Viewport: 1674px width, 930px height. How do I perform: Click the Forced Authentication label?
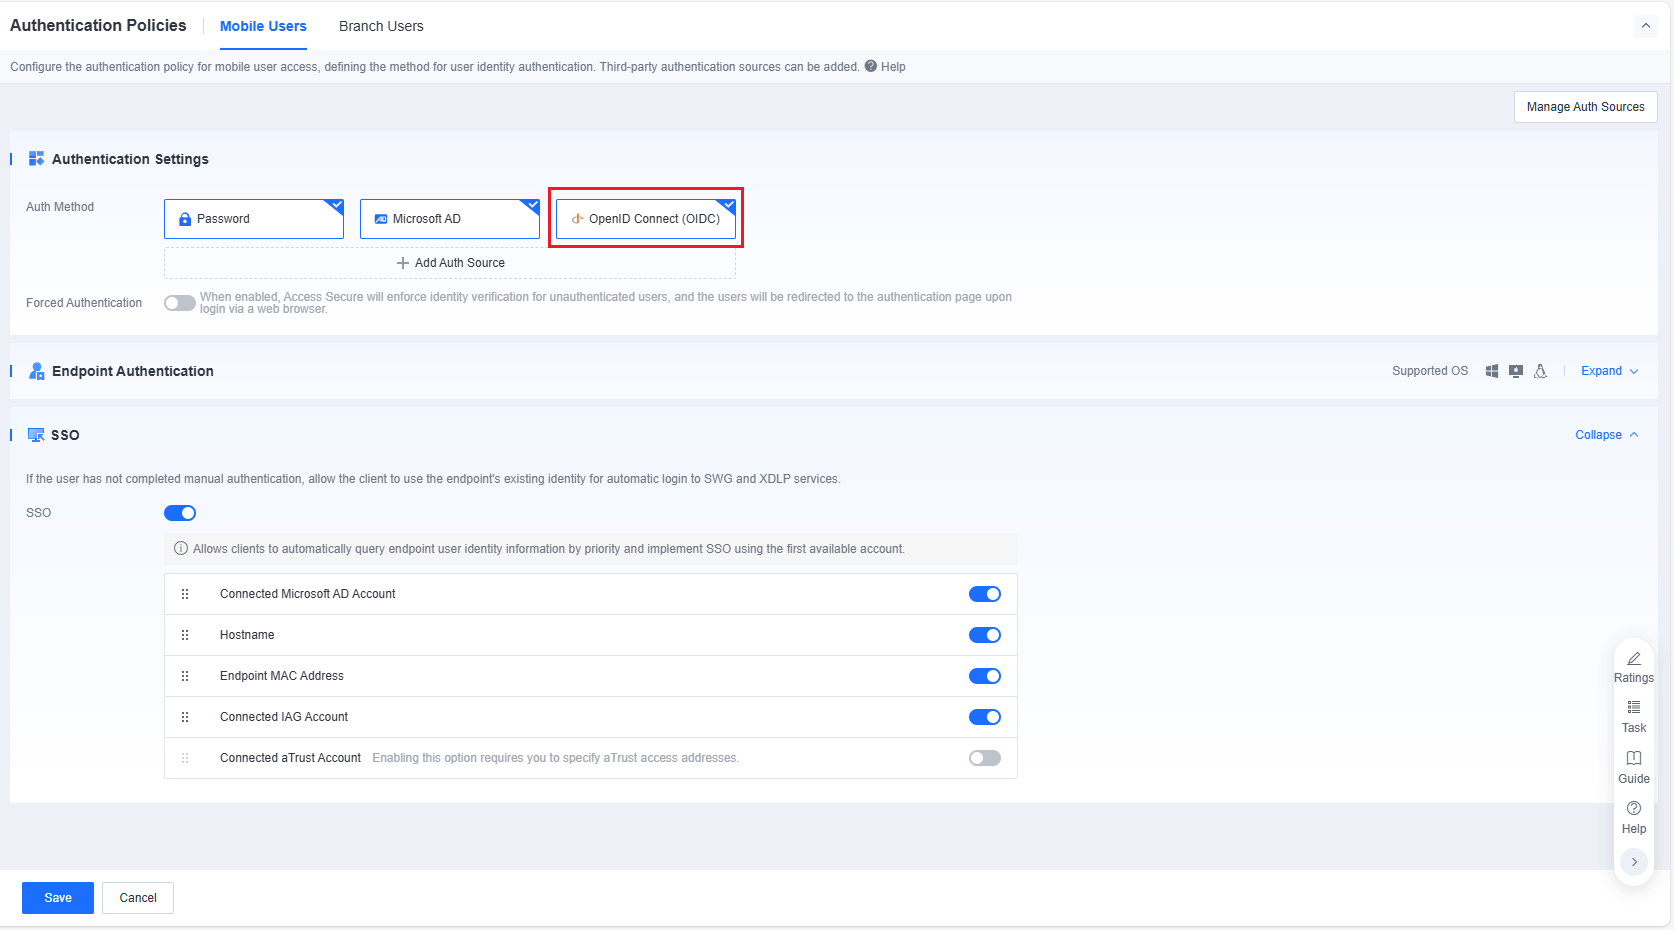[x=84, y=303]
